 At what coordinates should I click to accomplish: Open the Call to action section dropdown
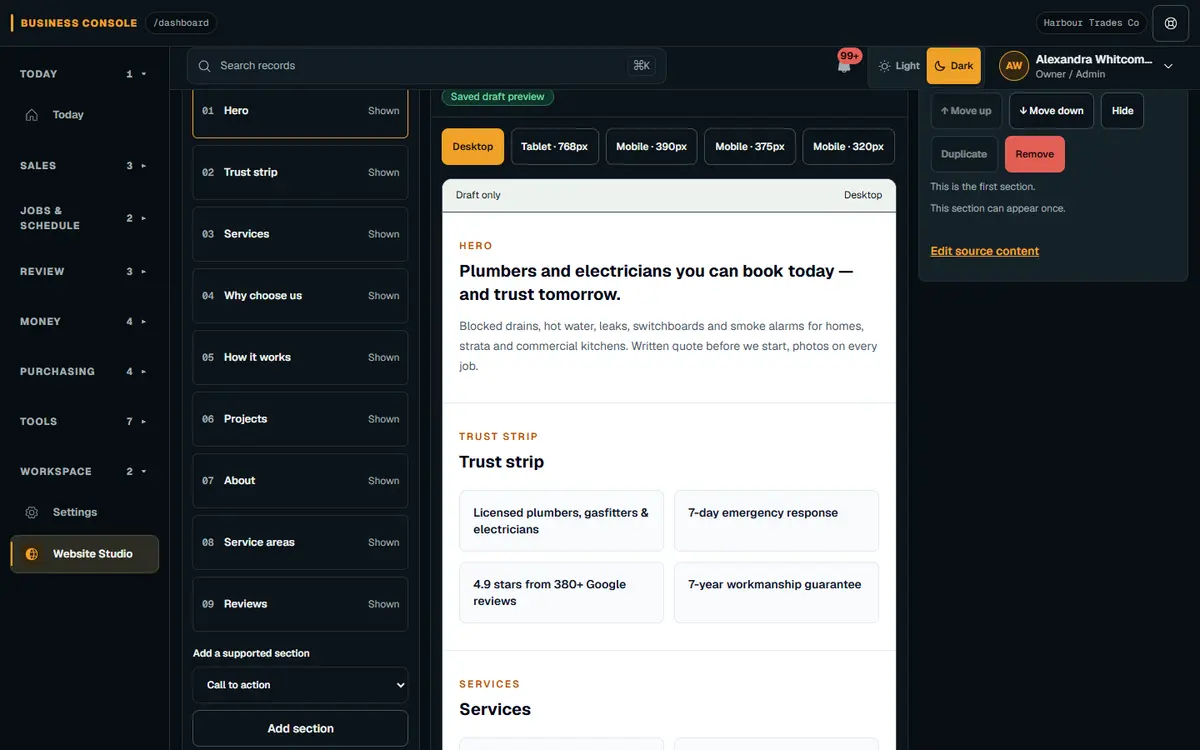tap(300, 685)
